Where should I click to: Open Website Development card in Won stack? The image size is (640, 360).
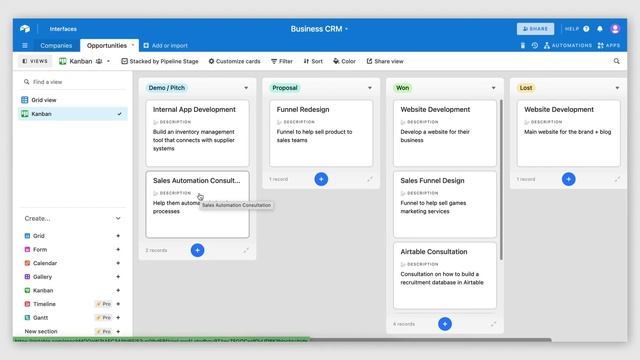click(x=444, y=133)
